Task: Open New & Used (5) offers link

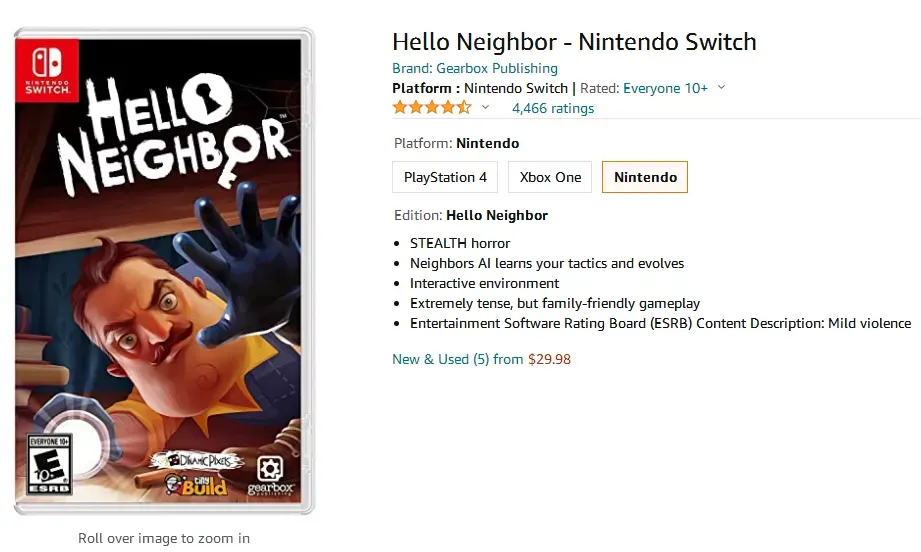Action: [458, 359]
